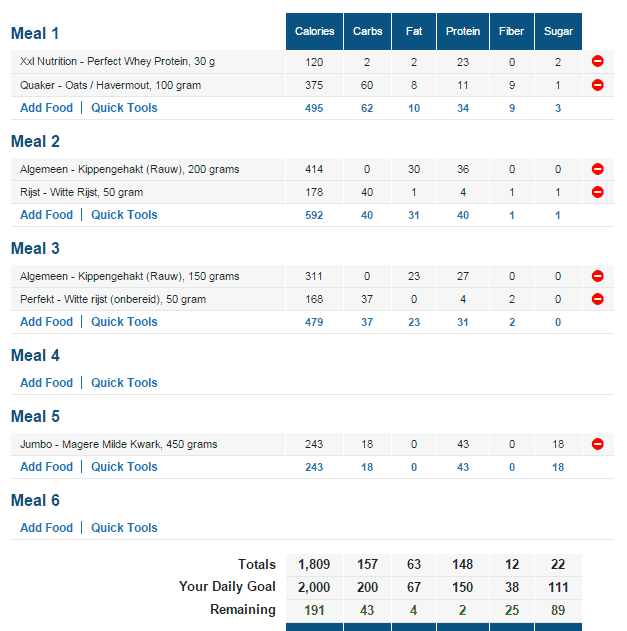This screenshot has height=631, width=627.
Task: Open Quick Tools for Meal 4
Action: tap(124, 383)
